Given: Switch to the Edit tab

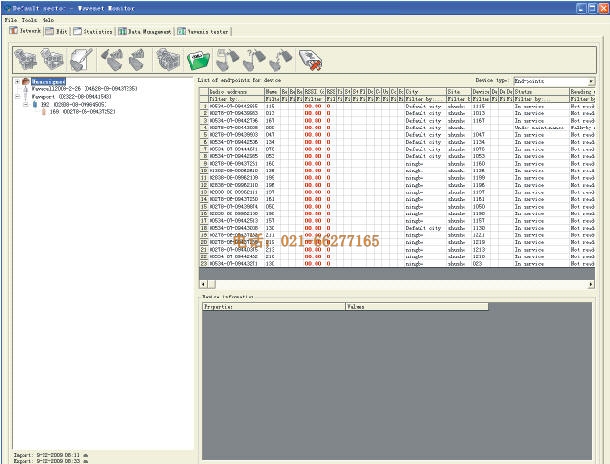Looking at the screenshot, I should [57, 31].
